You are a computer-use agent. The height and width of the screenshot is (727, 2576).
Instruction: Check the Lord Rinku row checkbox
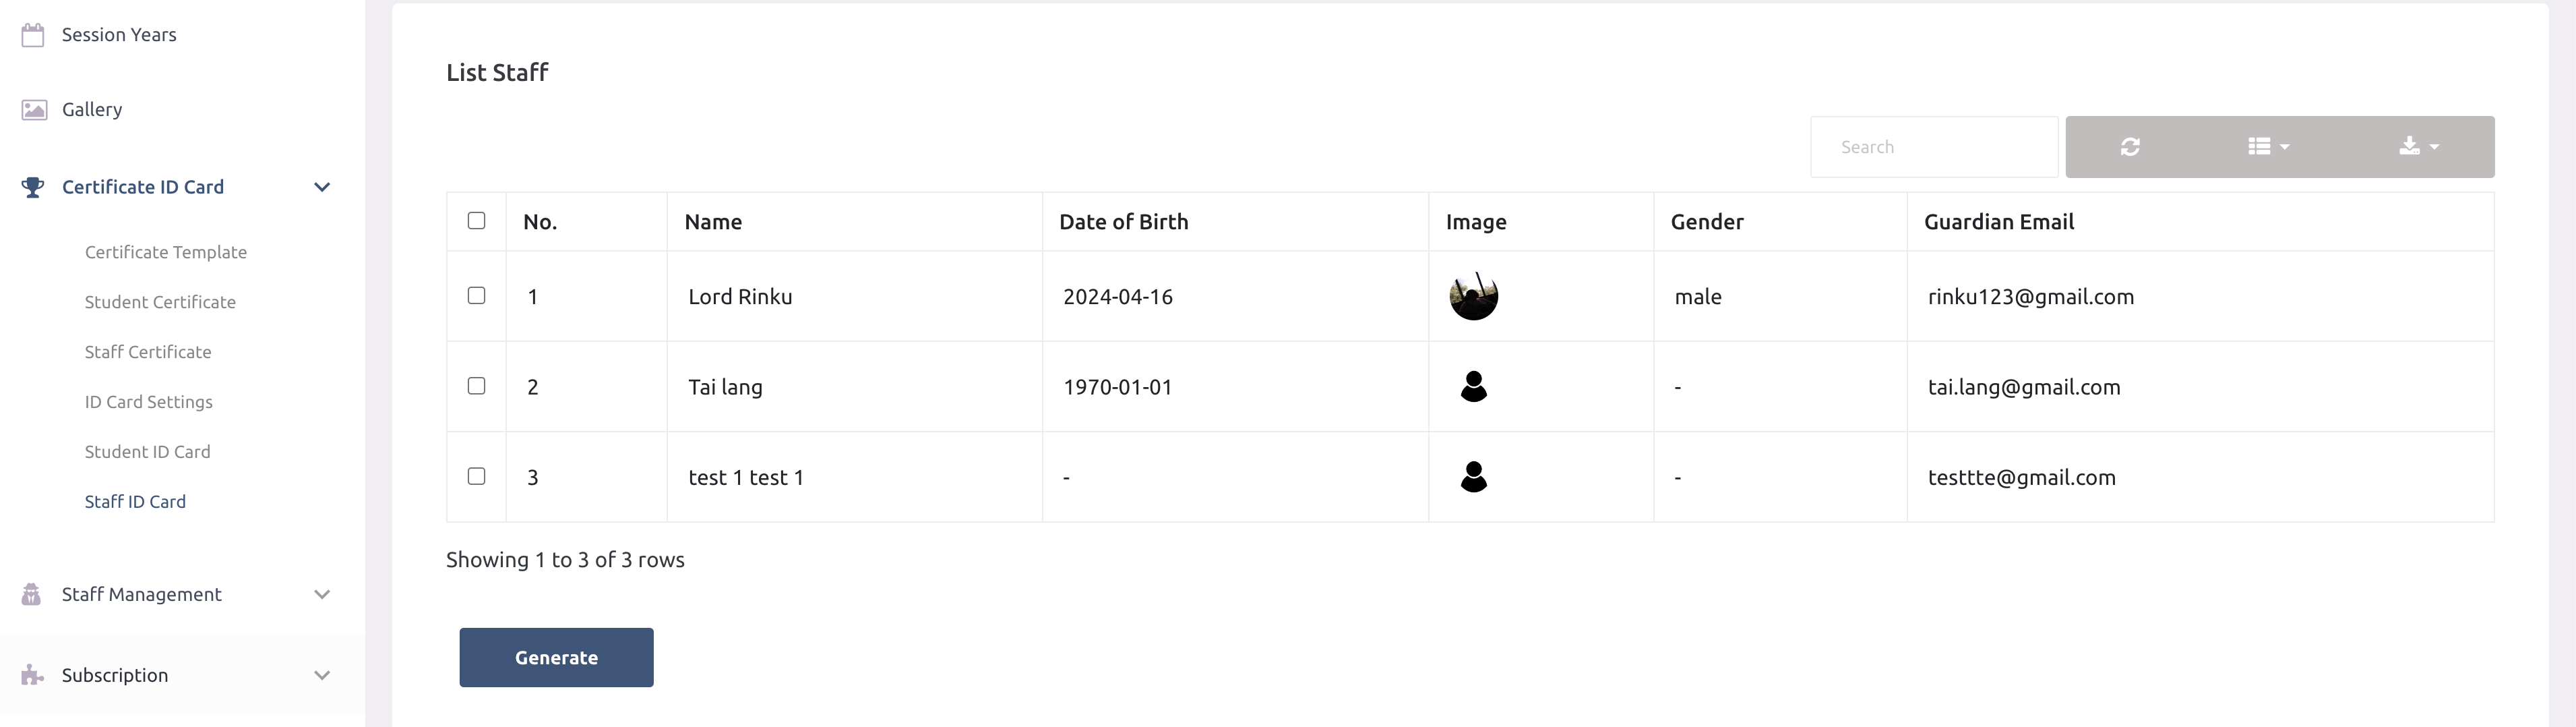click(477, 295)
